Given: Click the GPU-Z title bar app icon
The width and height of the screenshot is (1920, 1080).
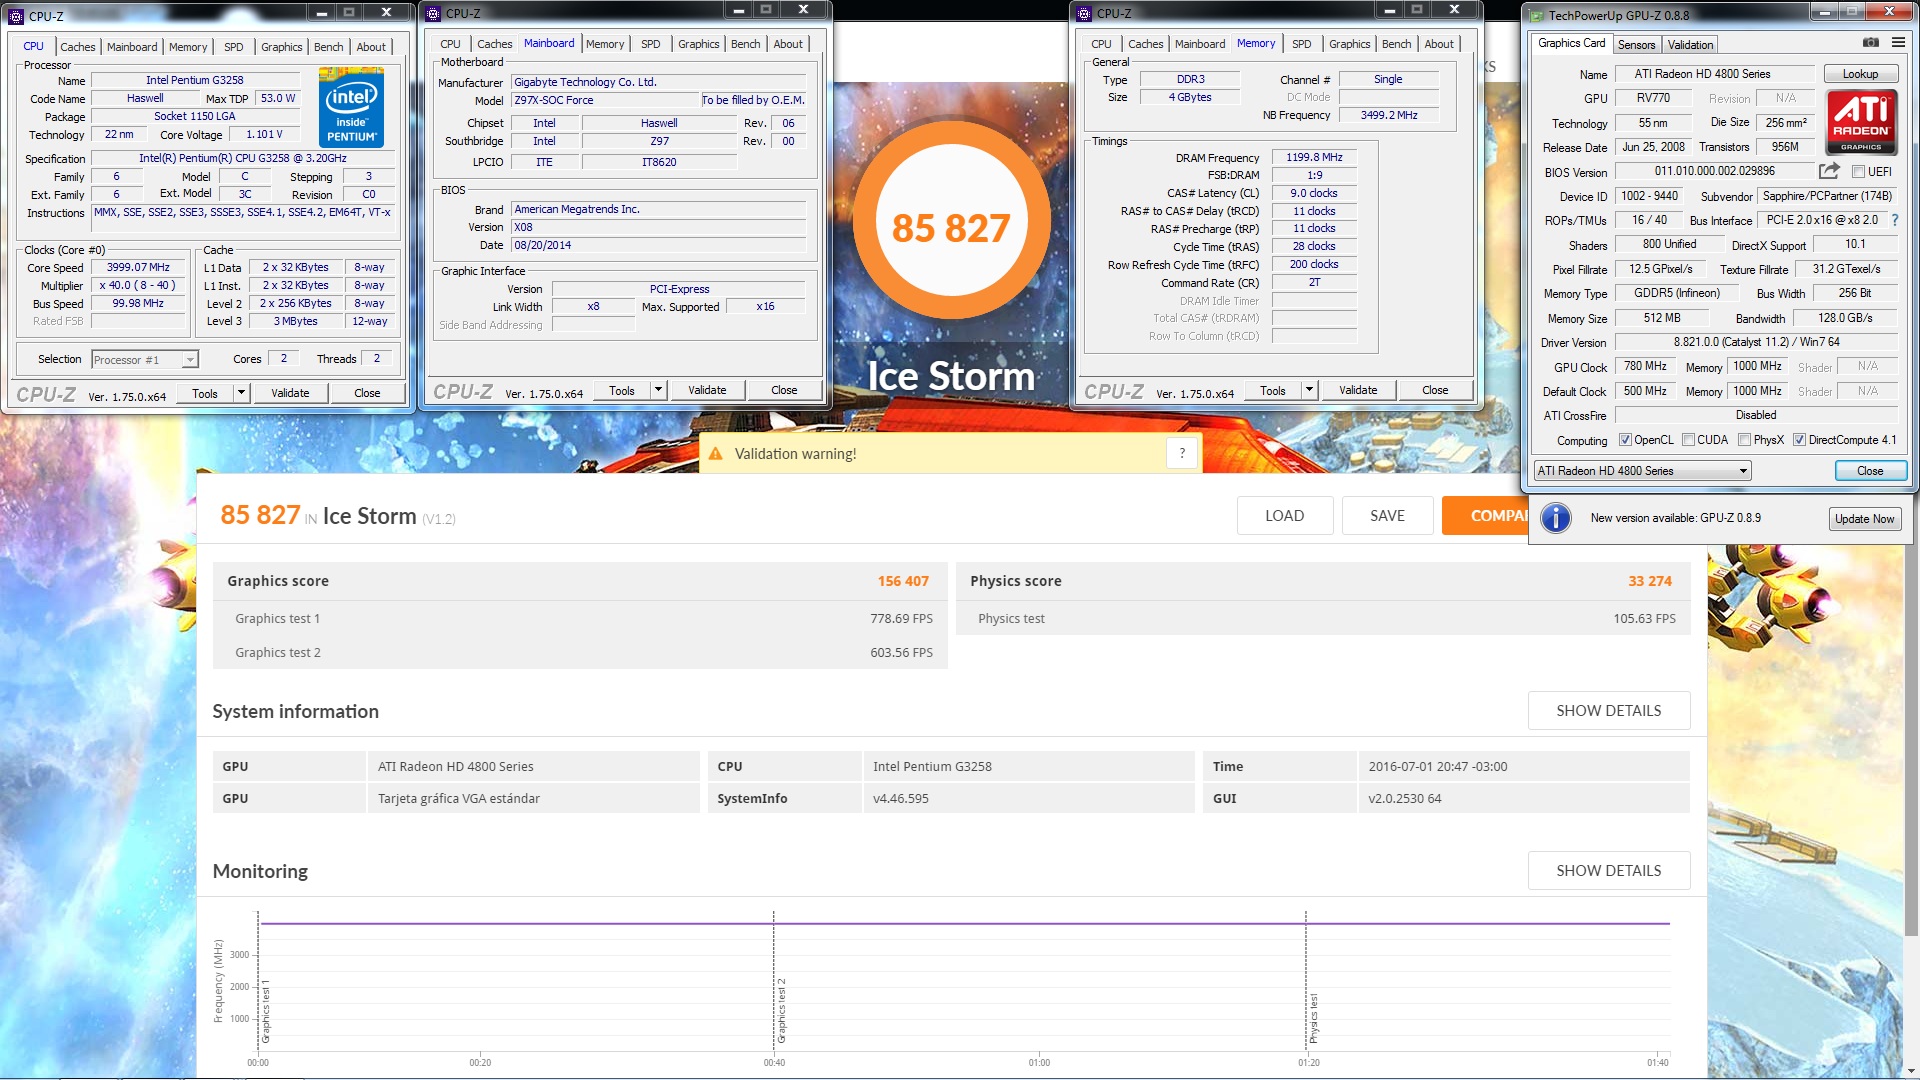Looking at the screenshot, I should pos(1535,15).
